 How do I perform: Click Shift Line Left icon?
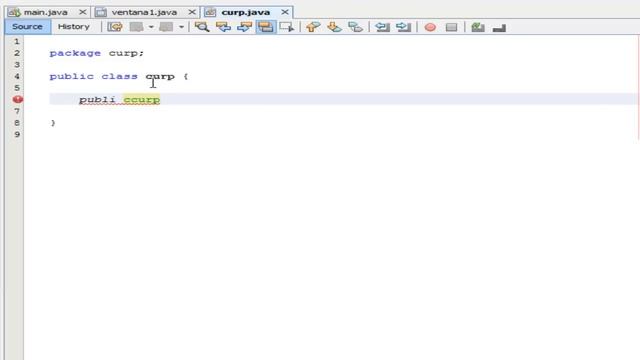pos(382,27)
